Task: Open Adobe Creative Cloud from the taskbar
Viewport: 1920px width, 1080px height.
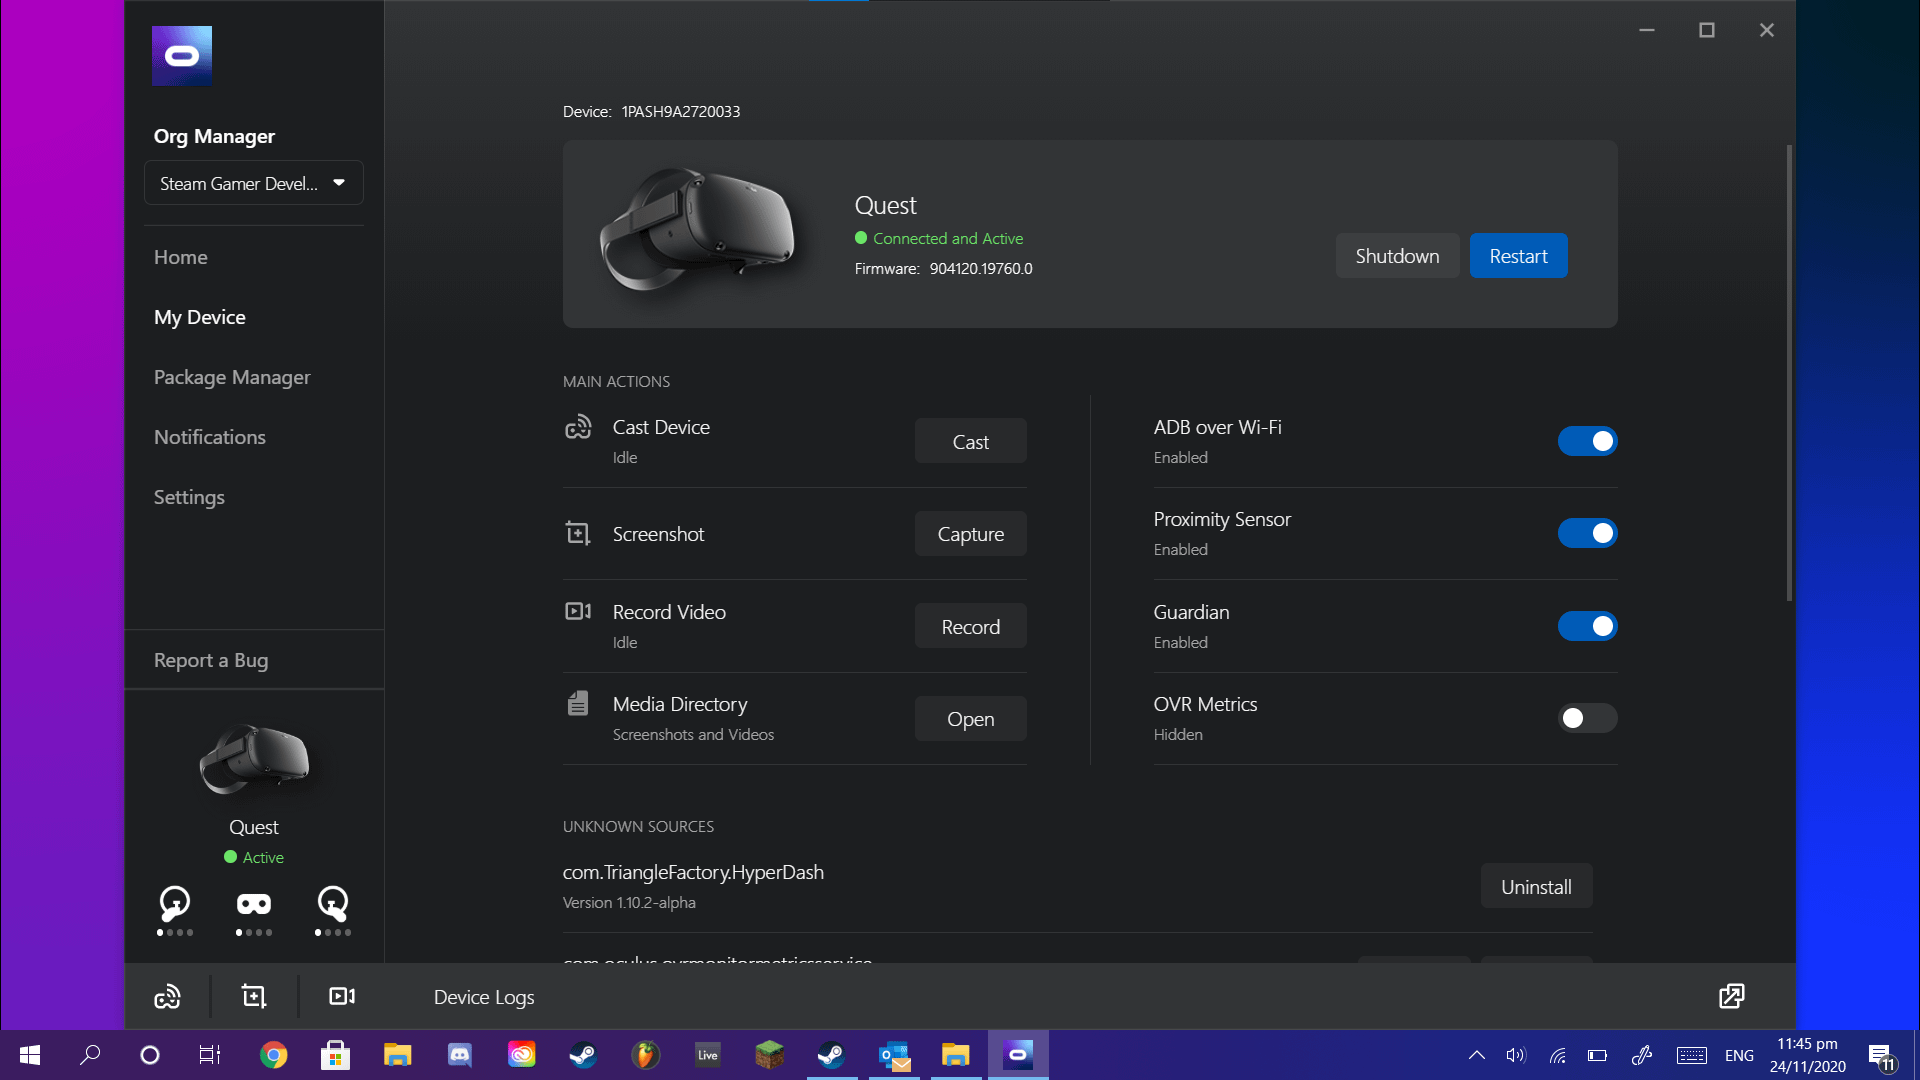Action: point(521,1055)
